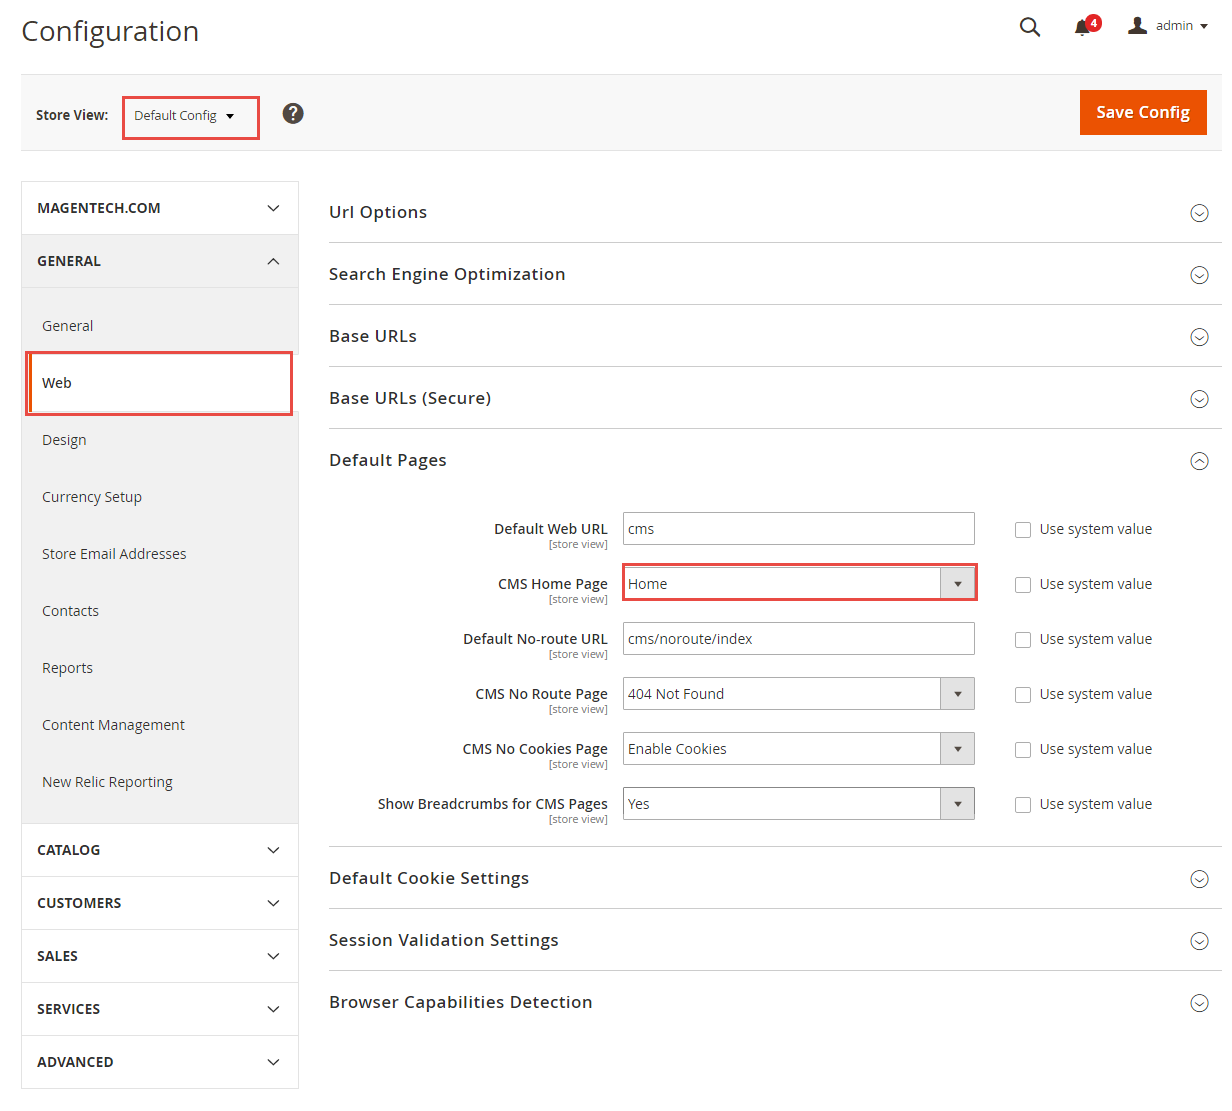The height and width of the screenshot is (1111, 1232).
Task: Click the search magnifier icon
Action: (1029, 27)
